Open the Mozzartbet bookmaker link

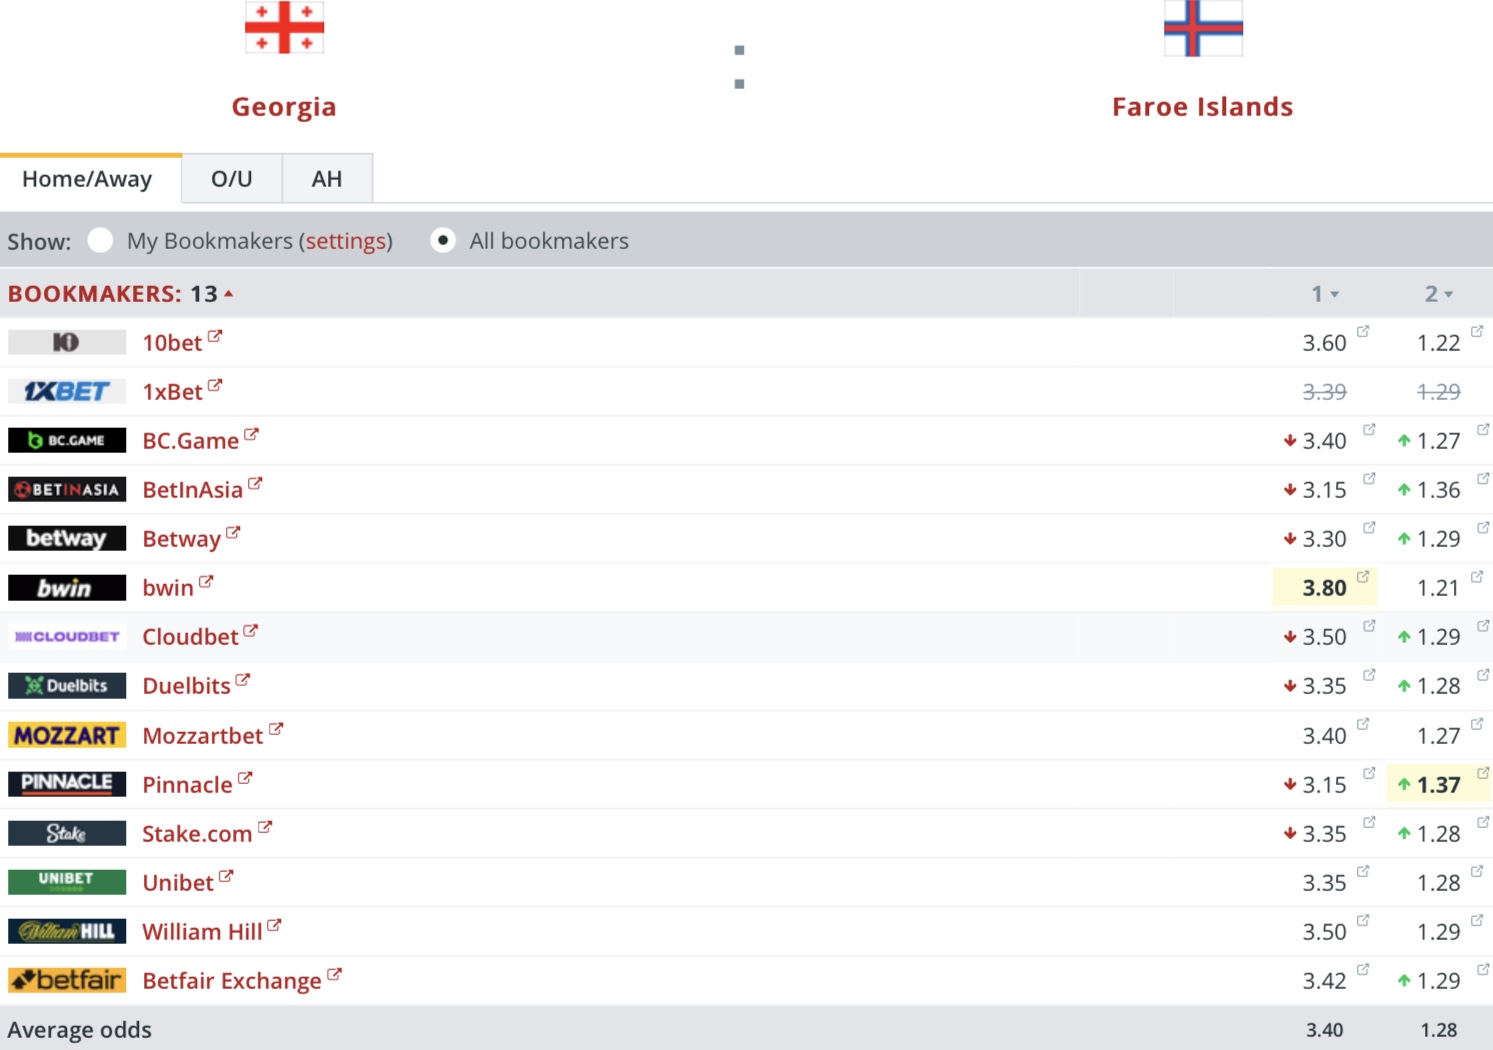[202, 736]
